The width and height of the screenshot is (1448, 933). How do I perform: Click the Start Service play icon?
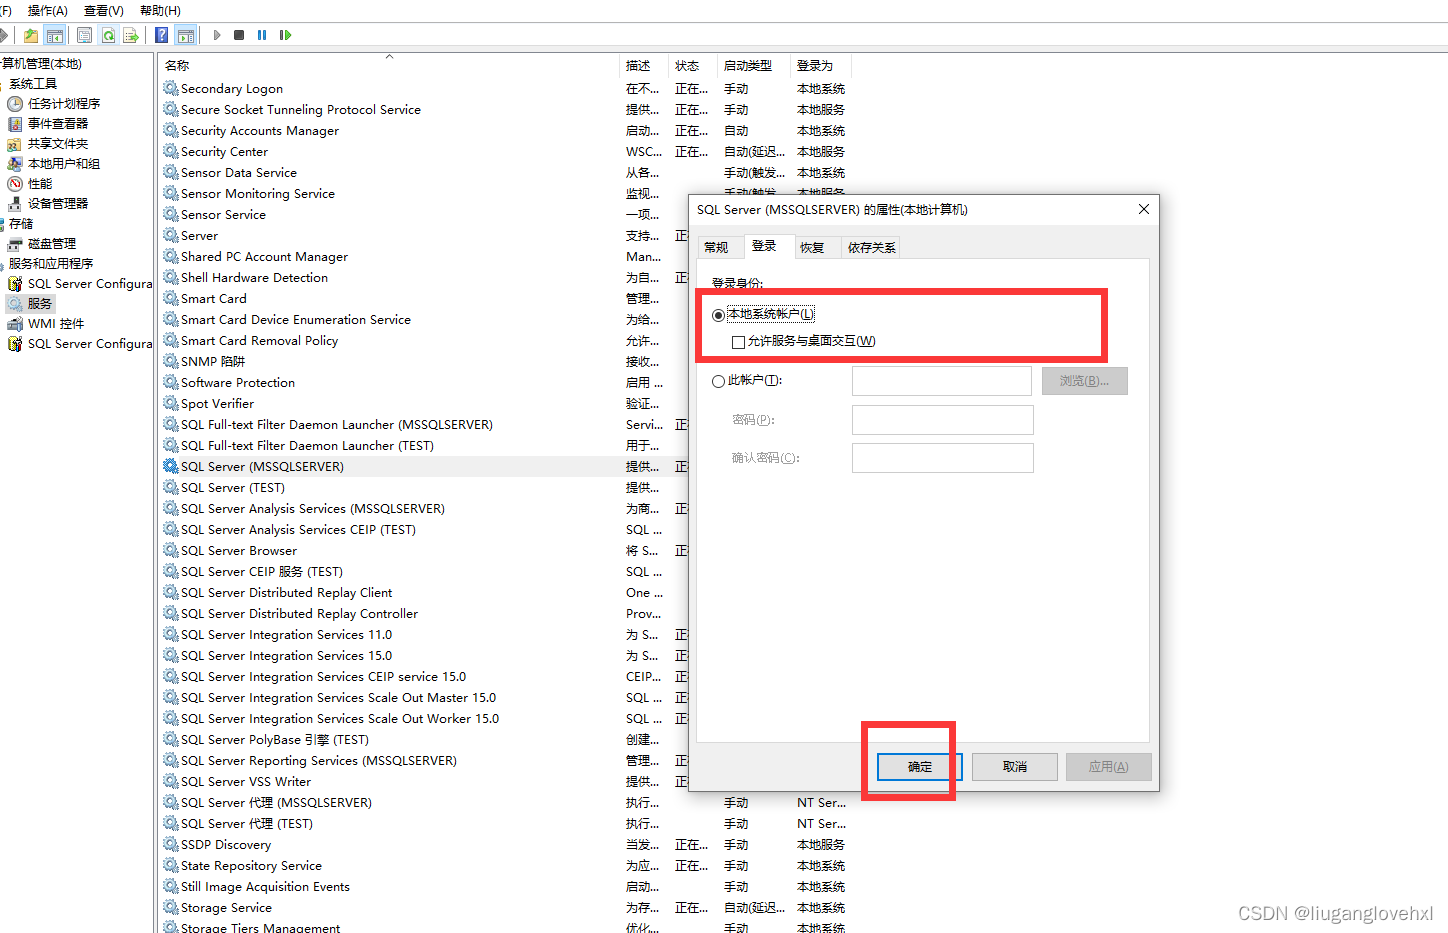(217, 35)
